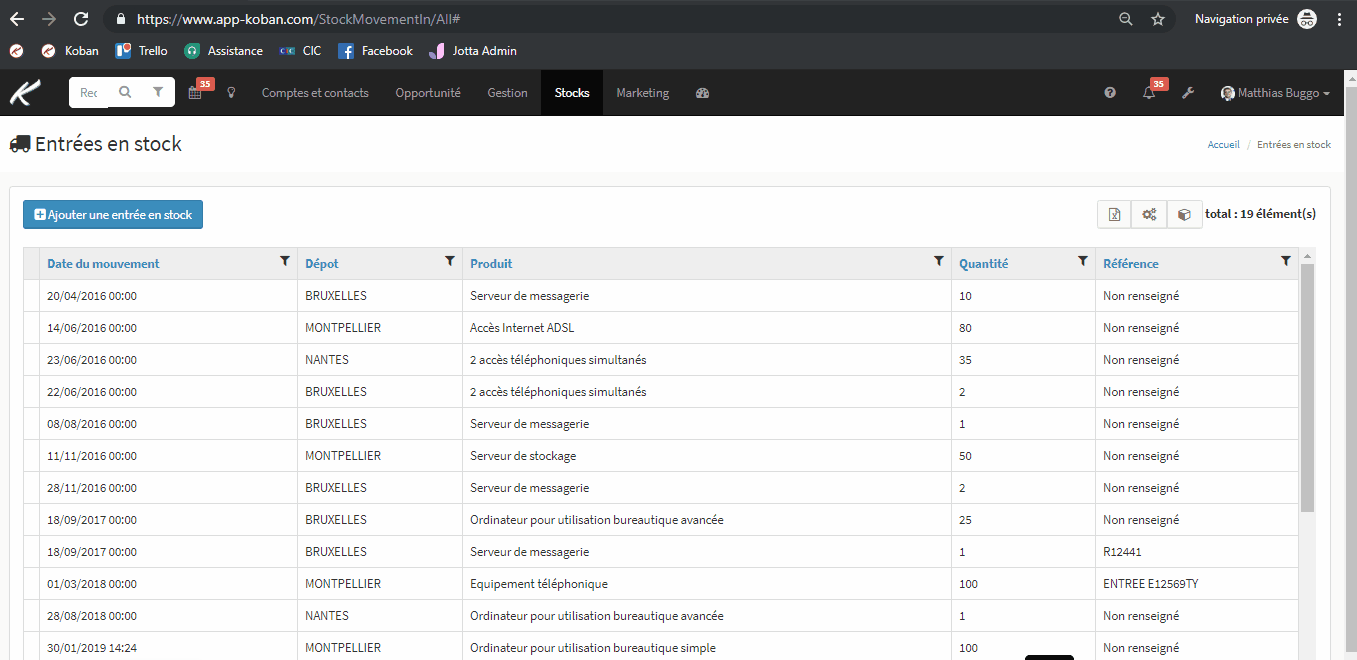Open the Assistance bookmark
The width and height of the screenshot is (1357, 660).
tap(224, 51)
